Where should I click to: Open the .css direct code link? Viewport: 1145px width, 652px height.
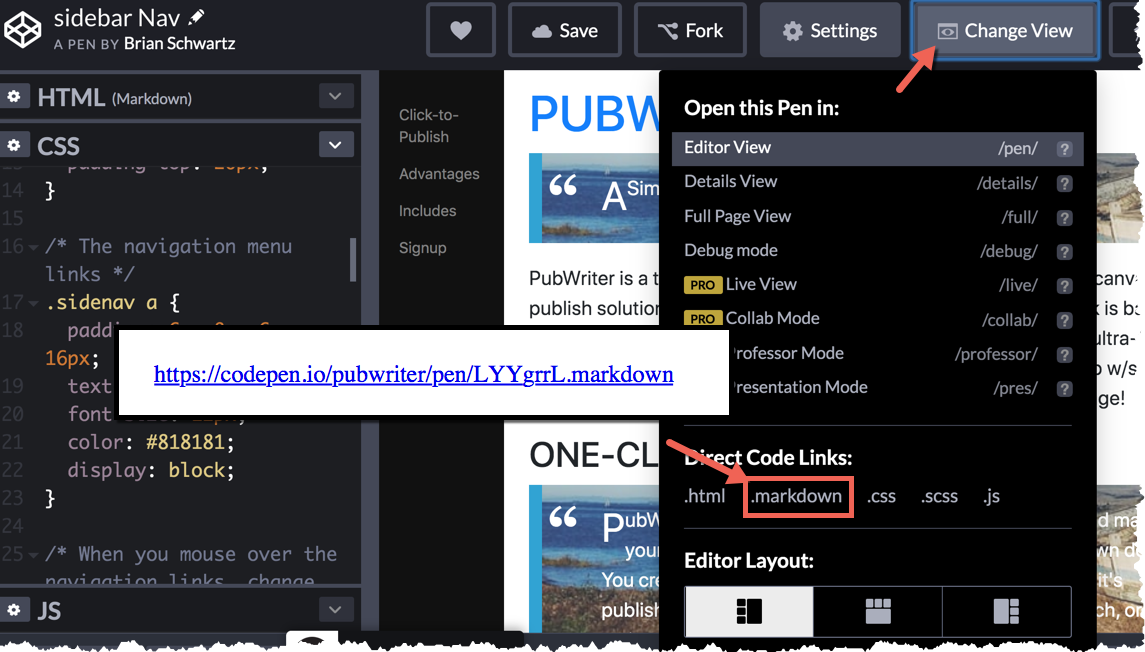pyautogui.click(x=881, y=496)
